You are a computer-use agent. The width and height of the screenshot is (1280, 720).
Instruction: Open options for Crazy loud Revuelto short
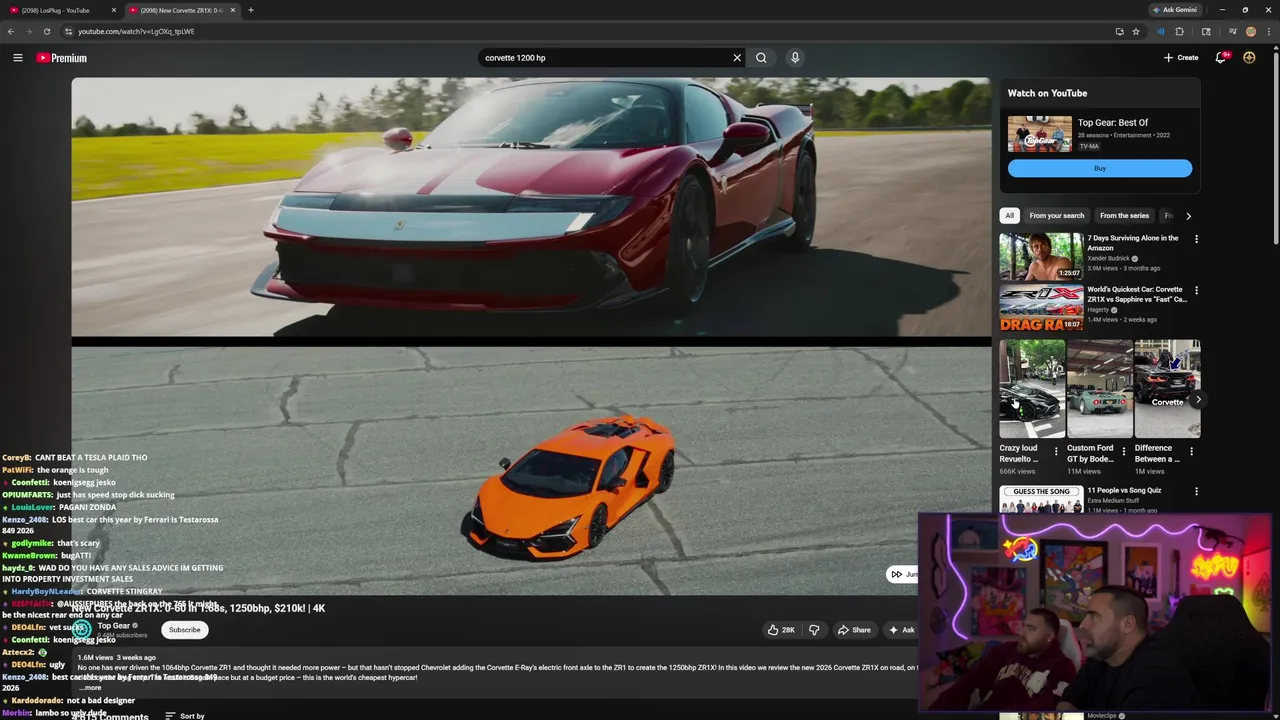1056,452
